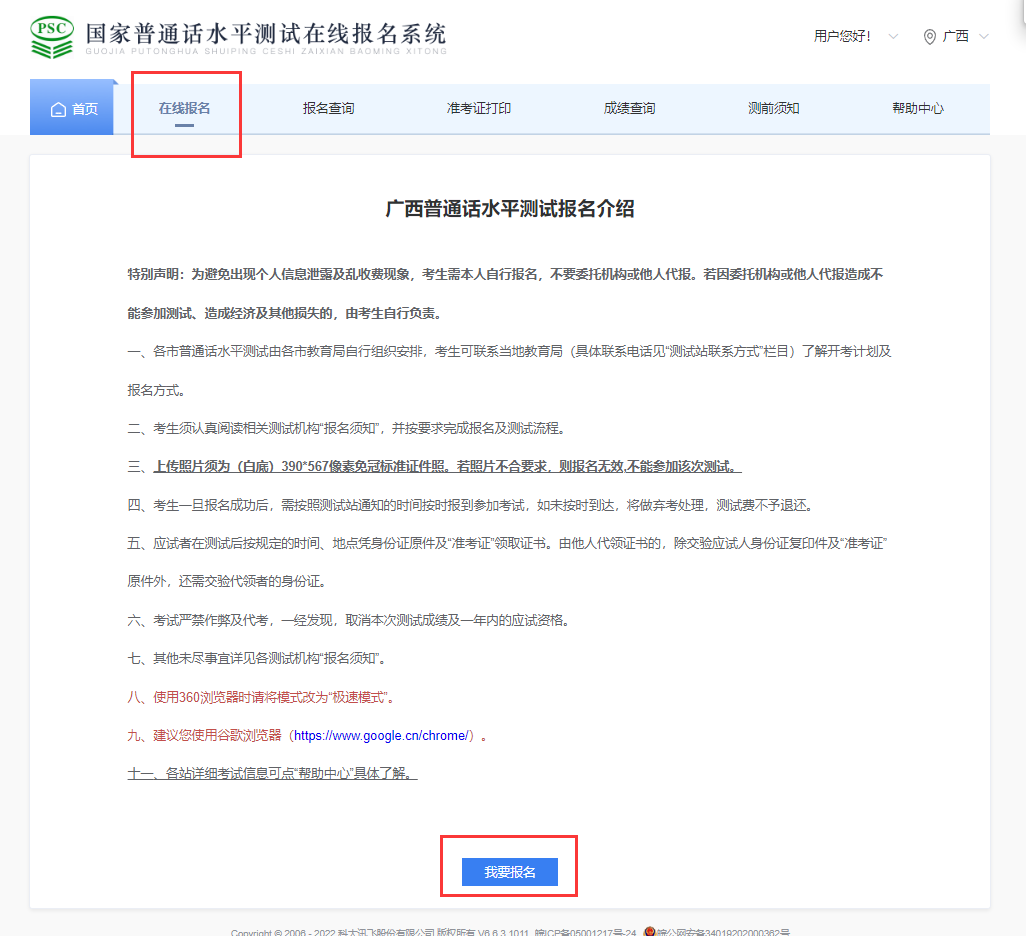1026x936 pixels.
Task: Switch to the 成绩查询 tab
Action: pyautogui.click(x=628, y=107)
